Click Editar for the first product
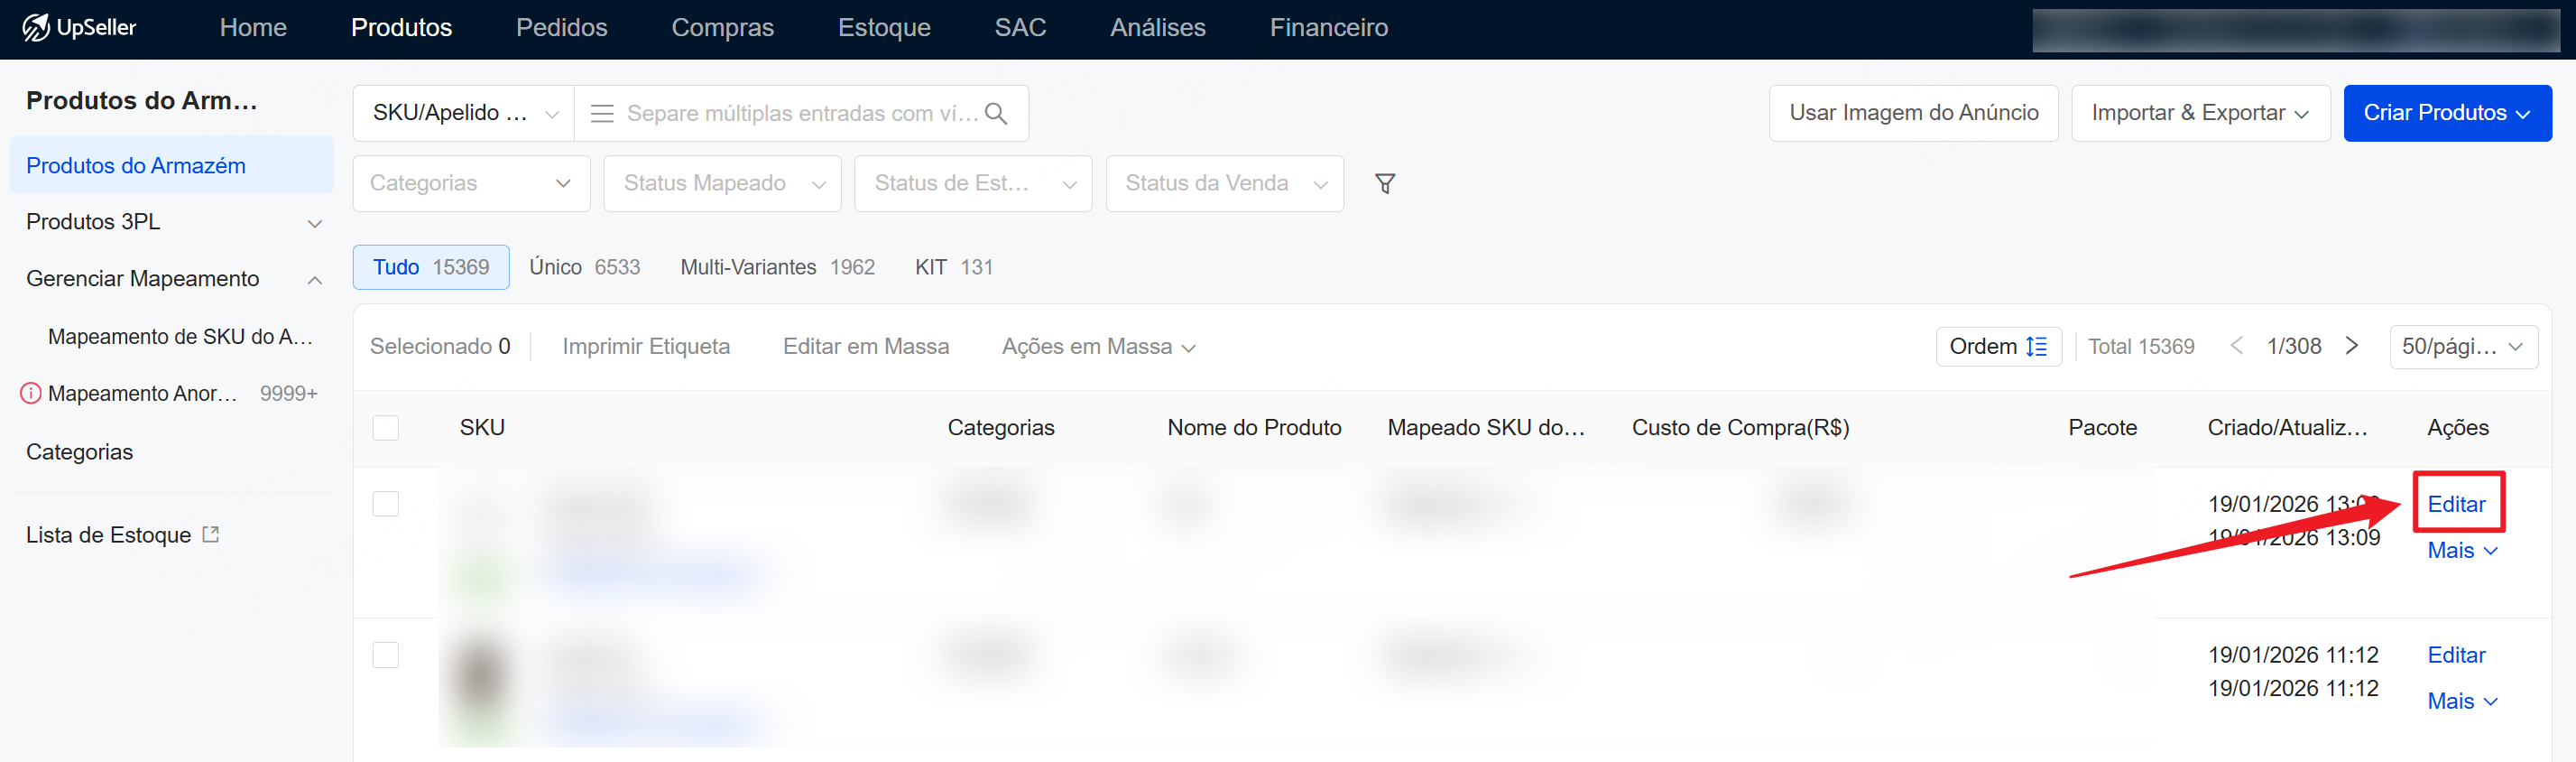This screenshot has width=2576, height=762. (x=2456, y=504)
